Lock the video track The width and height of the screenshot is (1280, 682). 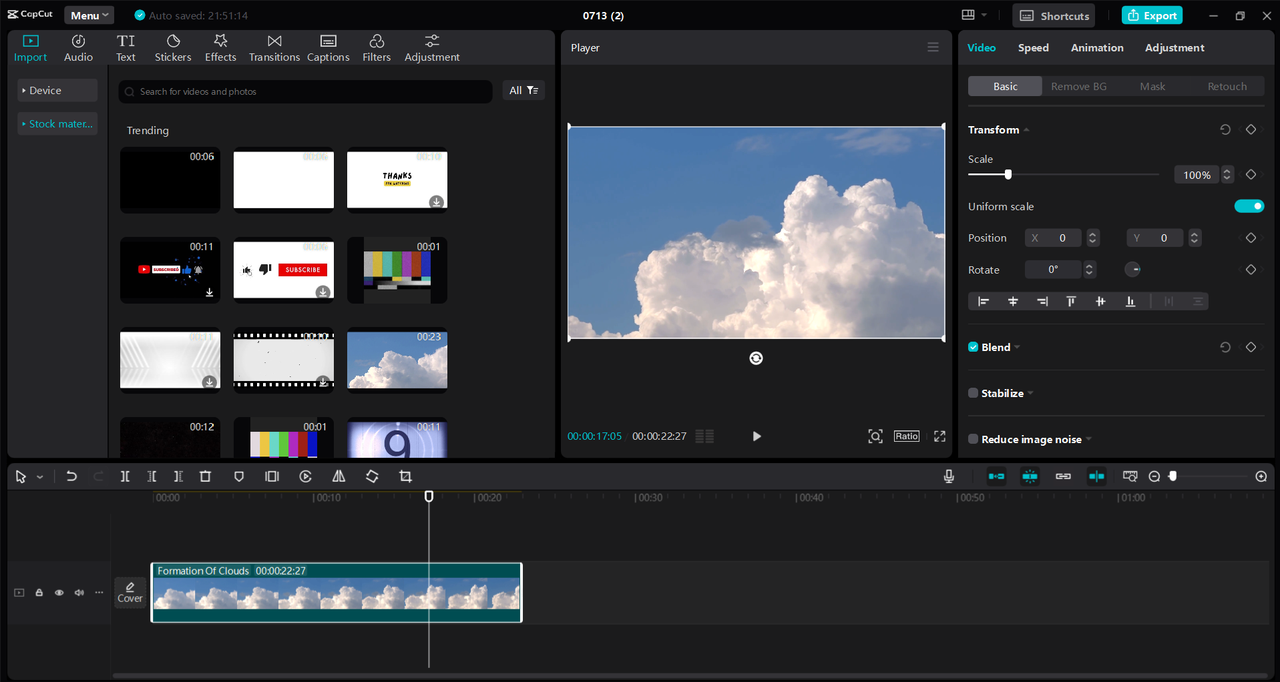tap(39, 593)
